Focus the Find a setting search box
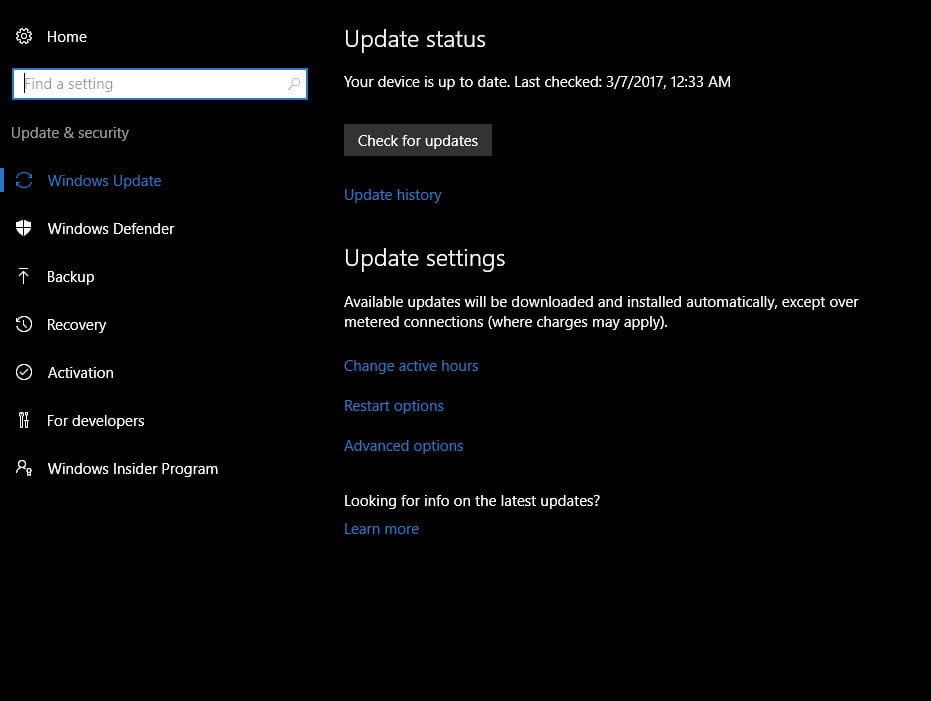The height and width of the screenshot is (701, 931). [x=160, y=84]
